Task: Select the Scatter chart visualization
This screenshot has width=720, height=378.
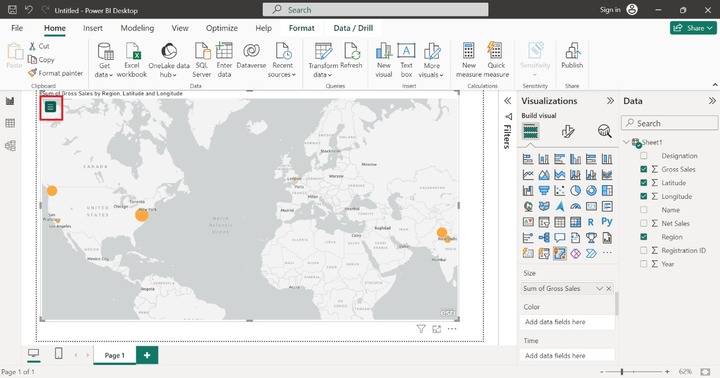Action: tap(559, 190)
